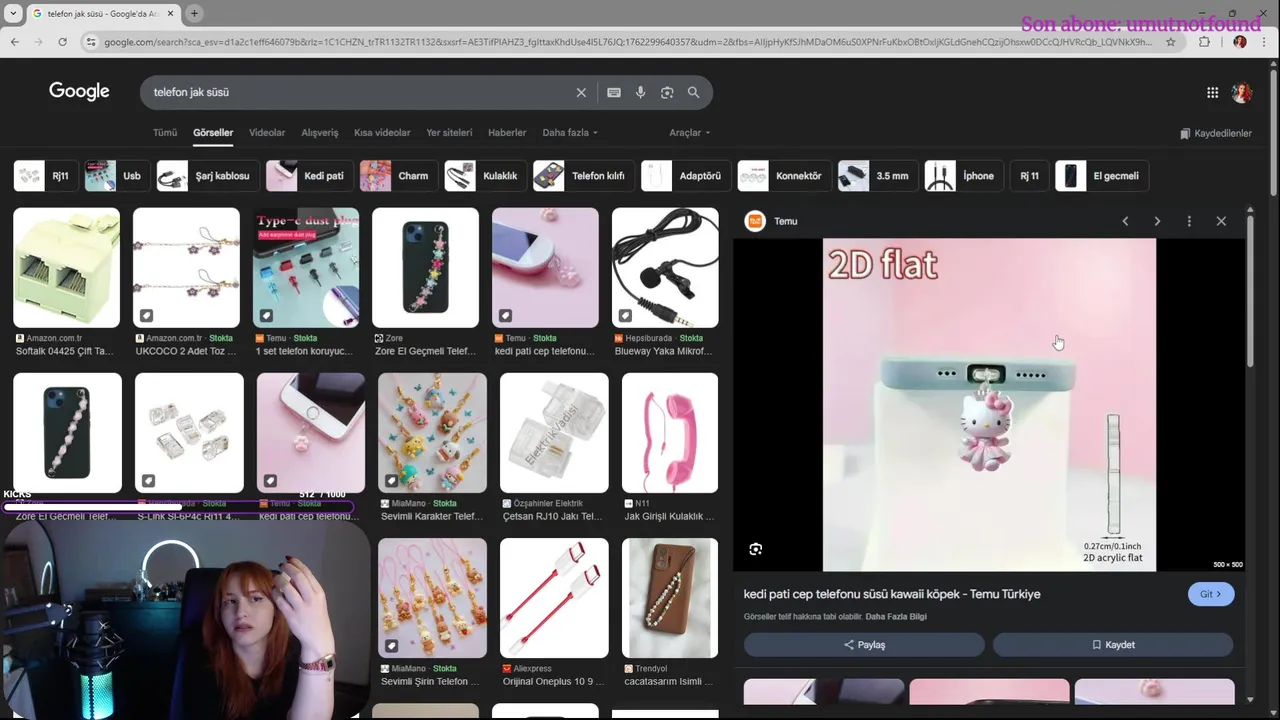1280x720 pixels.
Task: Close the Temu image preview panel
Action: pyautogui.click(x=1221, y=221)
